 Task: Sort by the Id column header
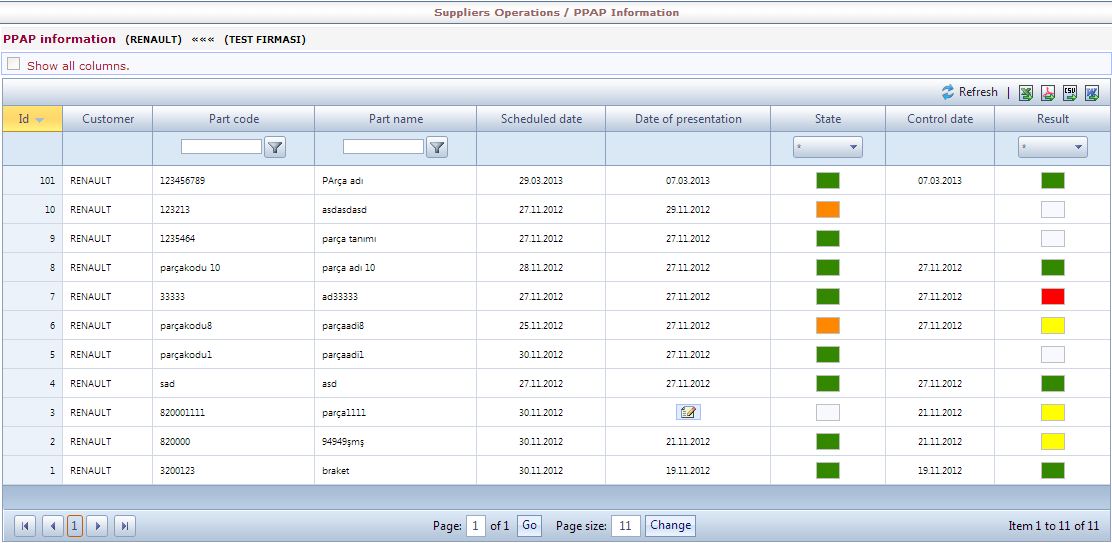tap(32, 119)
